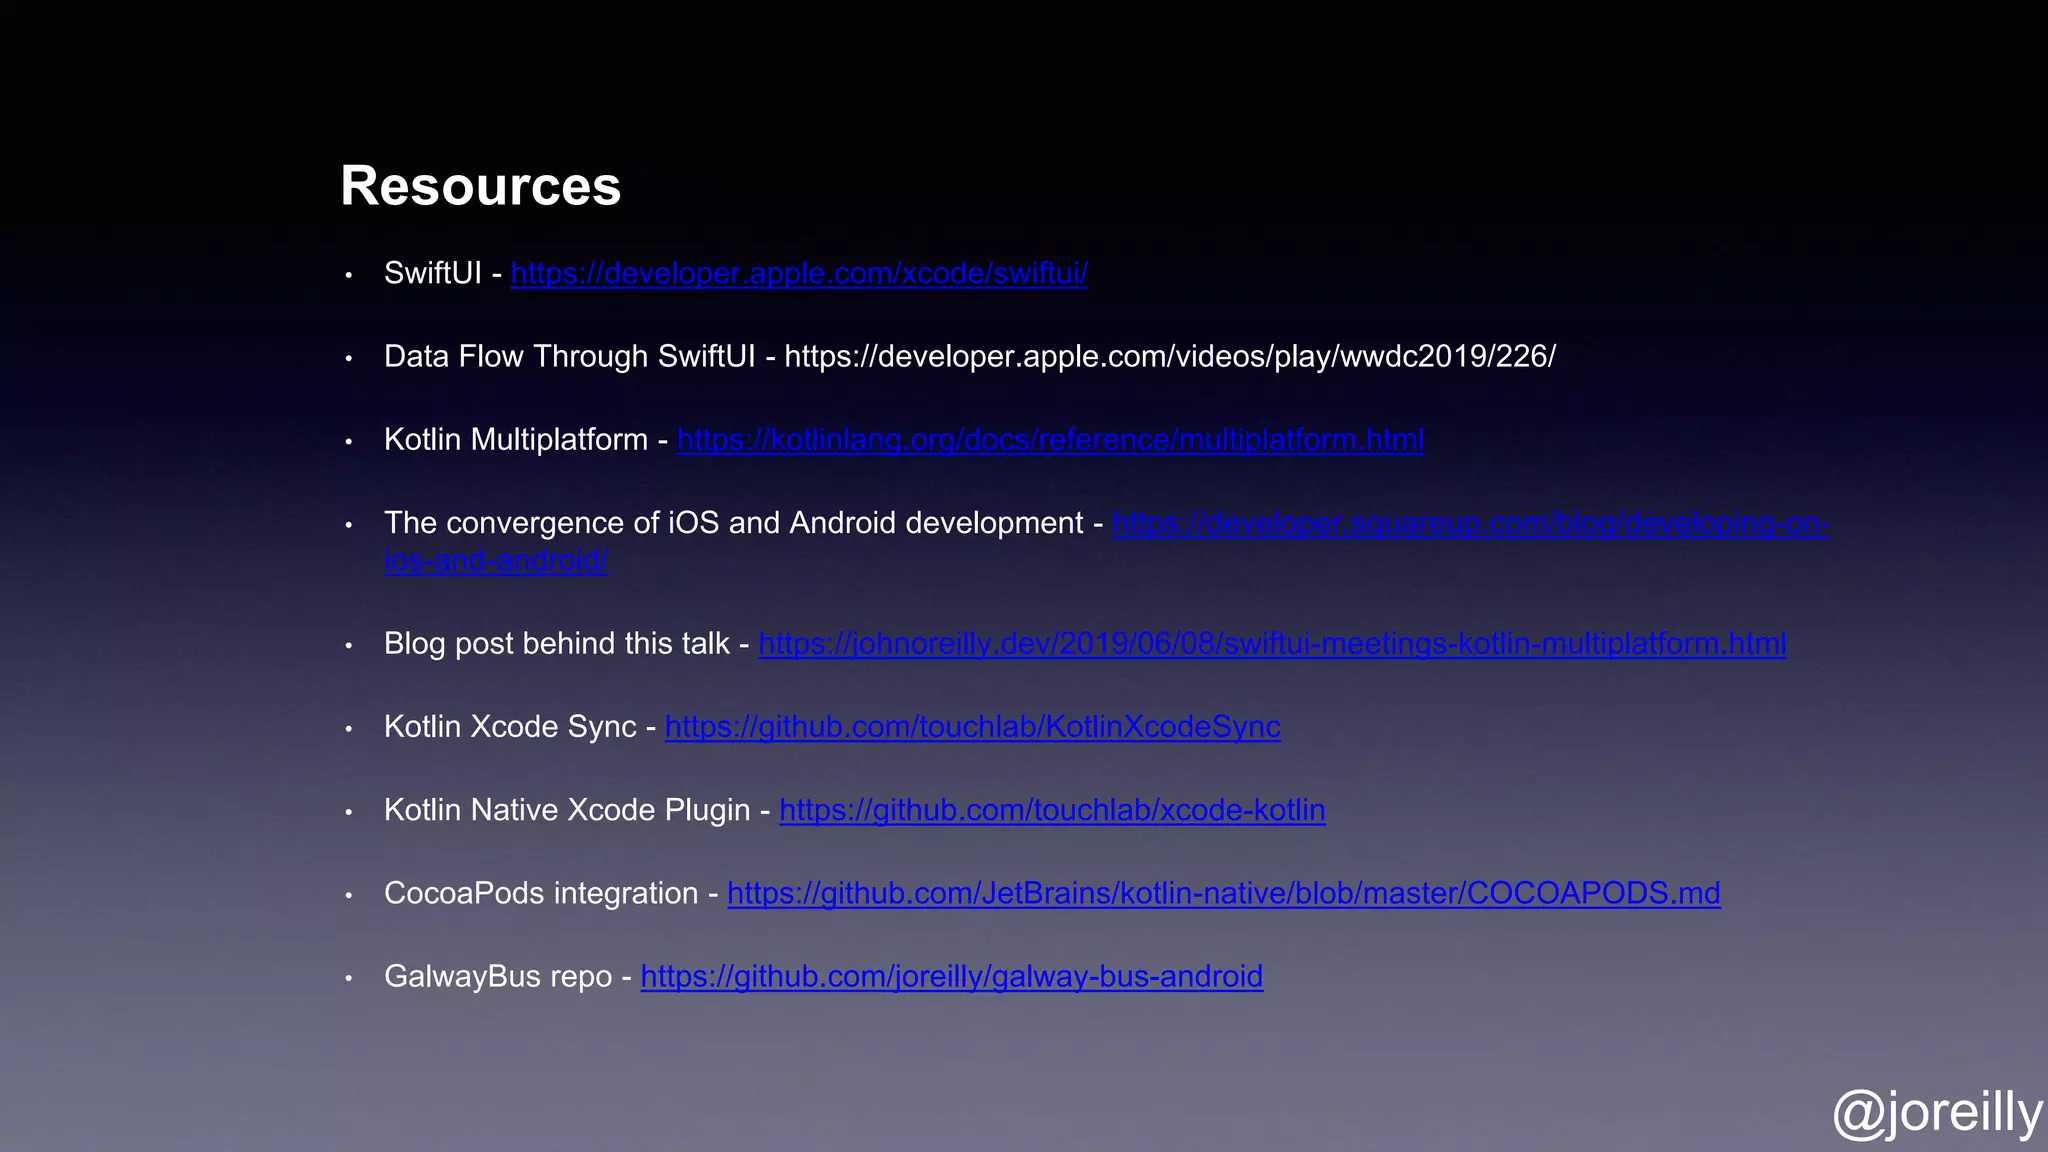
Task: Click the 'Blog post behind this talk' label
Action: pos(556,644)
